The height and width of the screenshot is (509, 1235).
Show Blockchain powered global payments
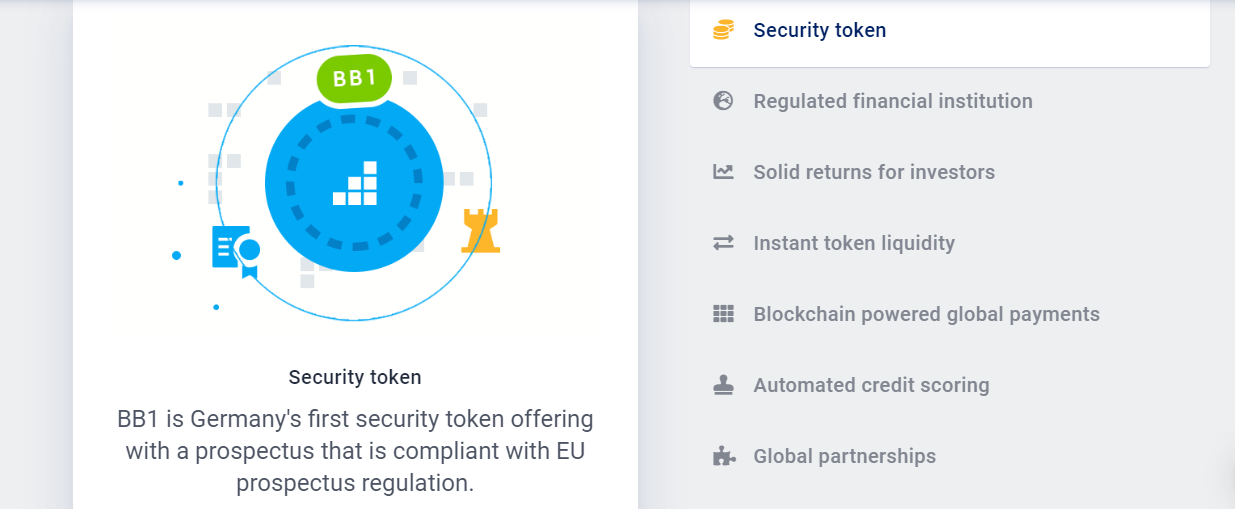[x=926, y=314]
